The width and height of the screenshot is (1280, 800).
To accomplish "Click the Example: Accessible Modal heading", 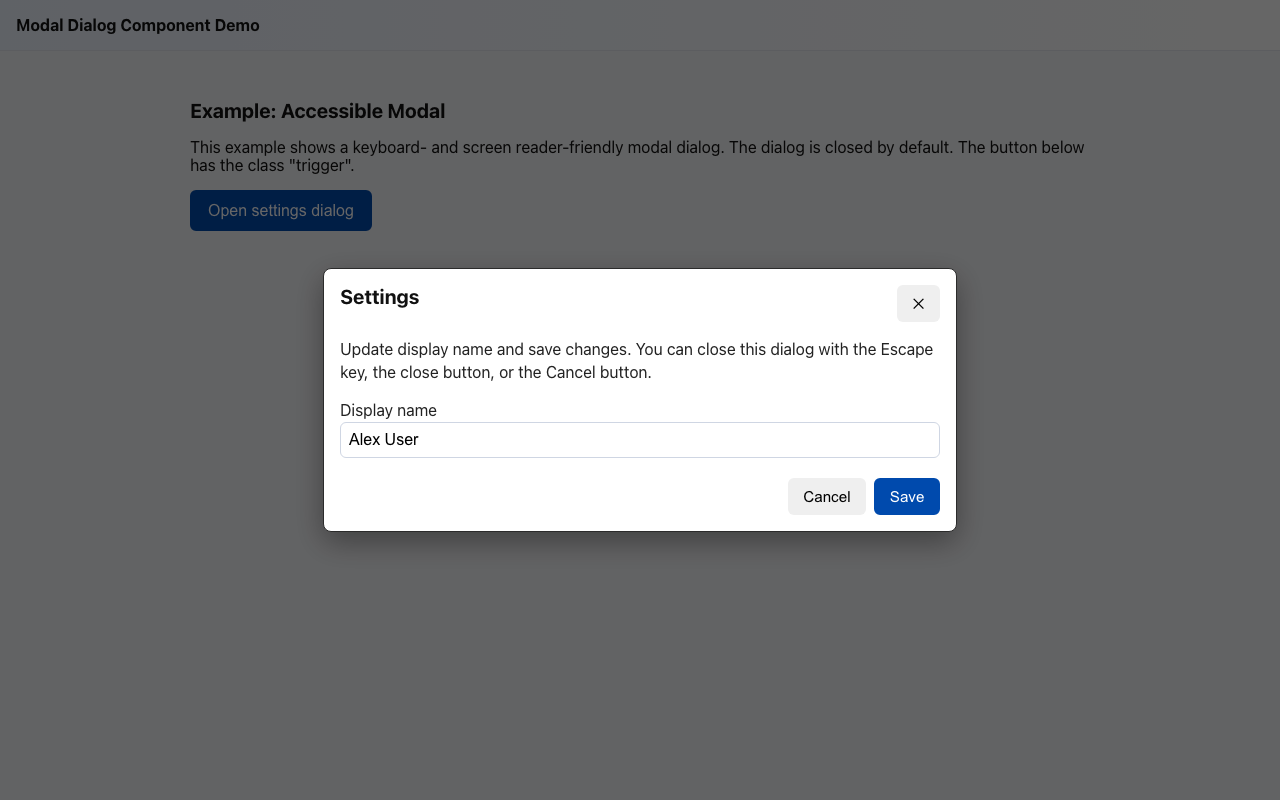I will 317,111.
